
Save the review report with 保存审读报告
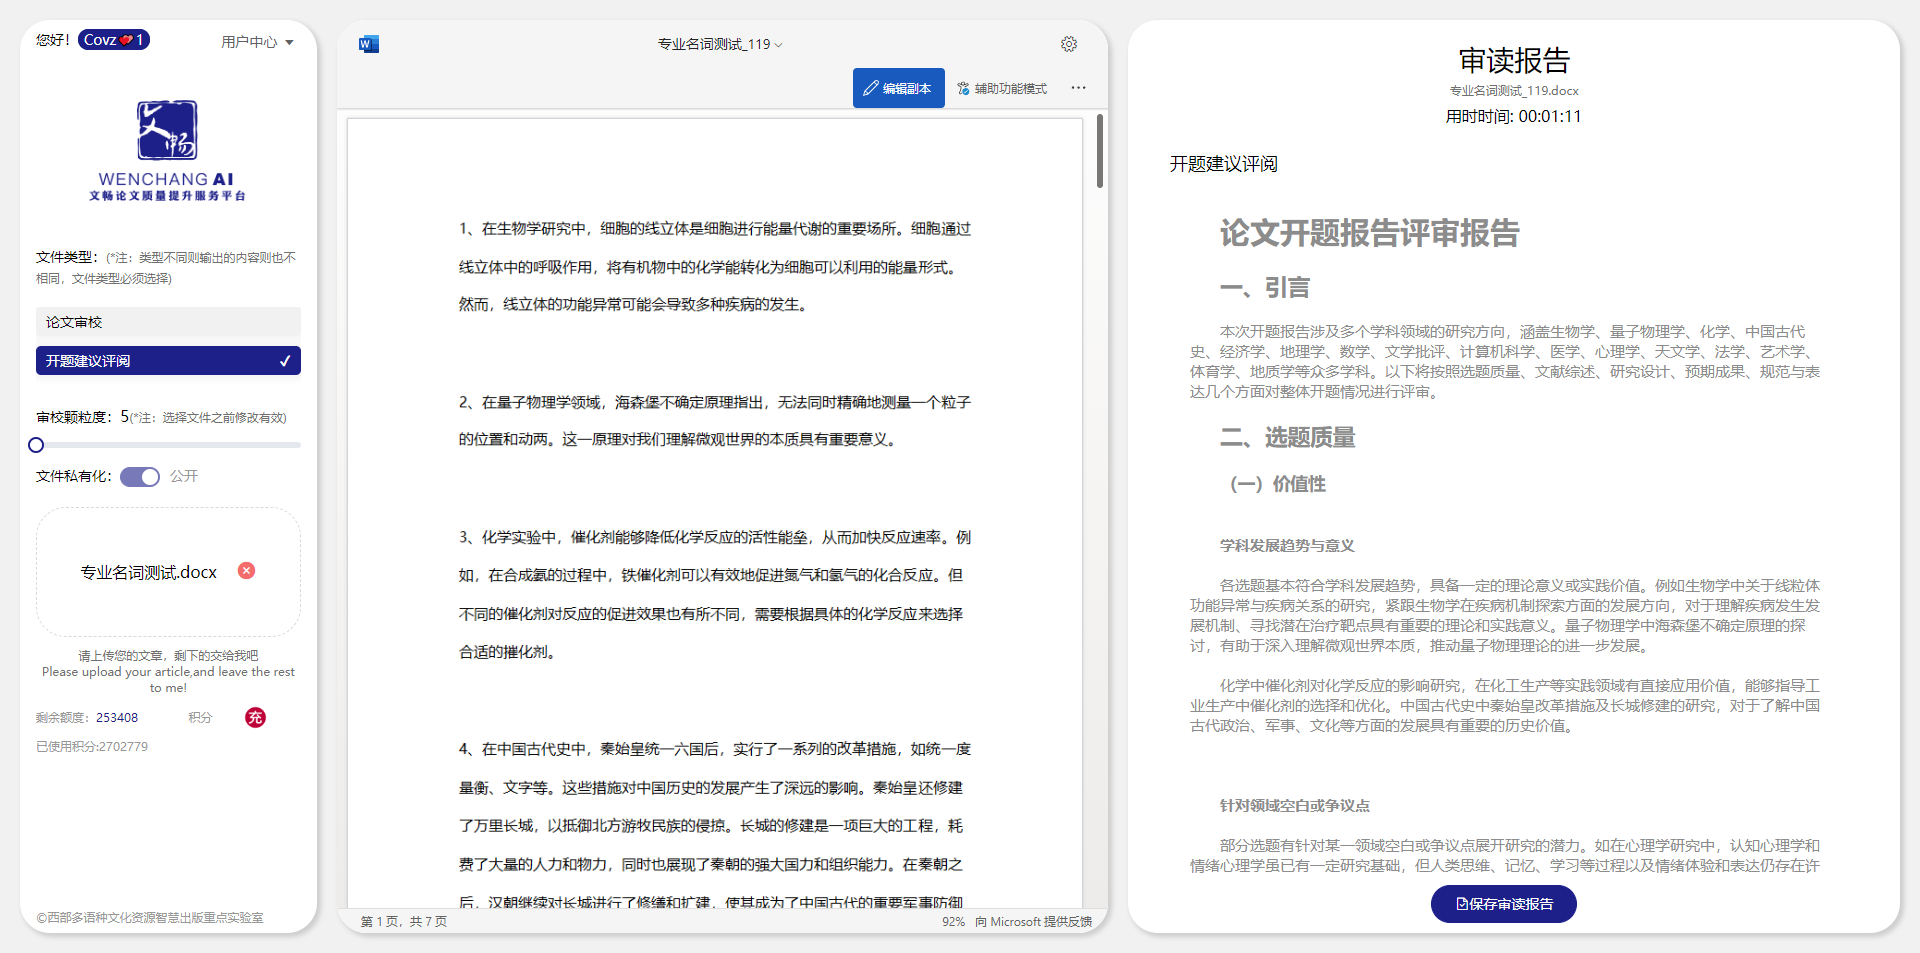point(1503,904)
